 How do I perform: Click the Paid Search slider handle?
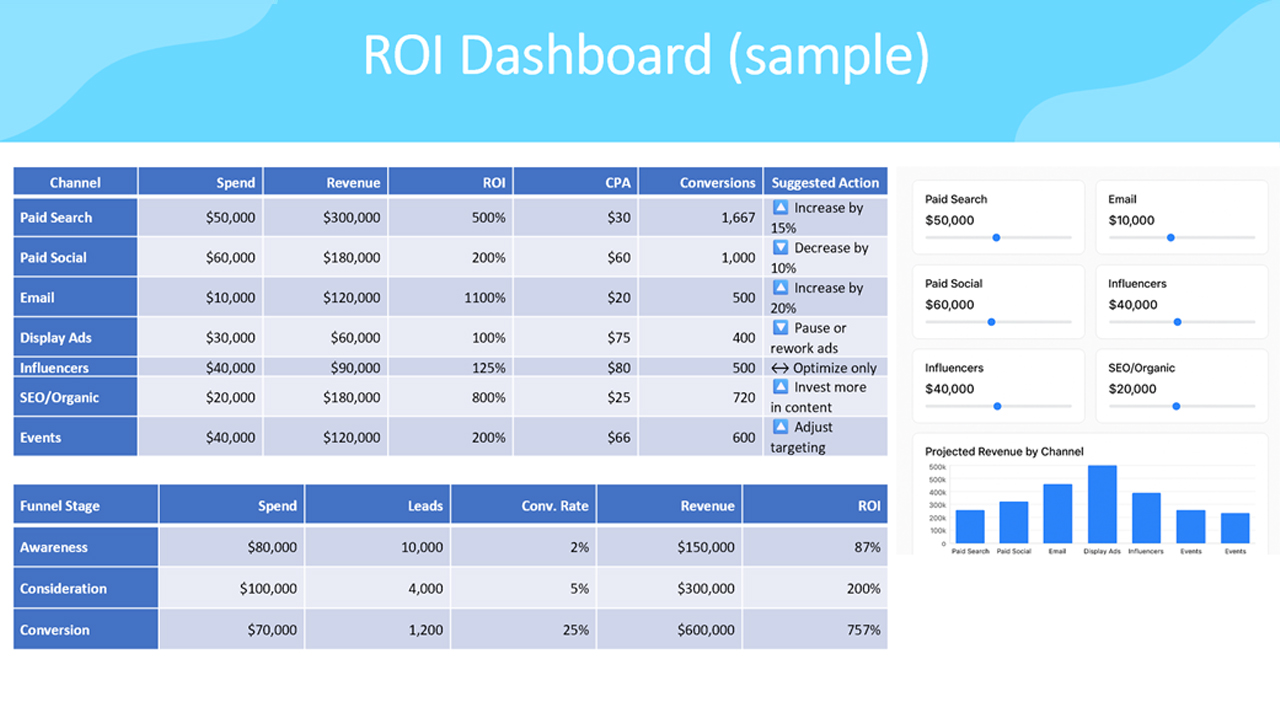tap(996, 238)
